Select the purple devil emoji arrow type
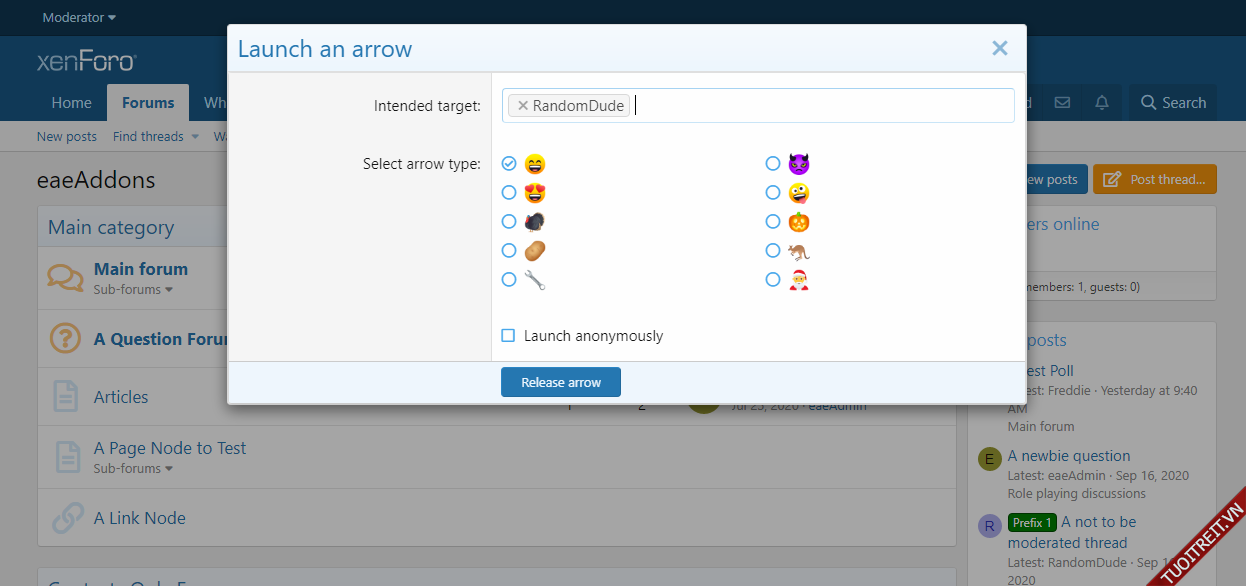Screen dimensions: 1246x586 click(x=773, y=163)
